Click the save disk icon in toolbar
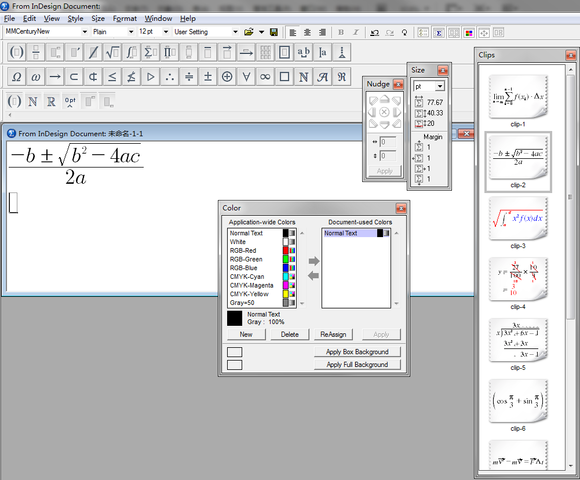580x480 pixels. (x=274, y=32)
